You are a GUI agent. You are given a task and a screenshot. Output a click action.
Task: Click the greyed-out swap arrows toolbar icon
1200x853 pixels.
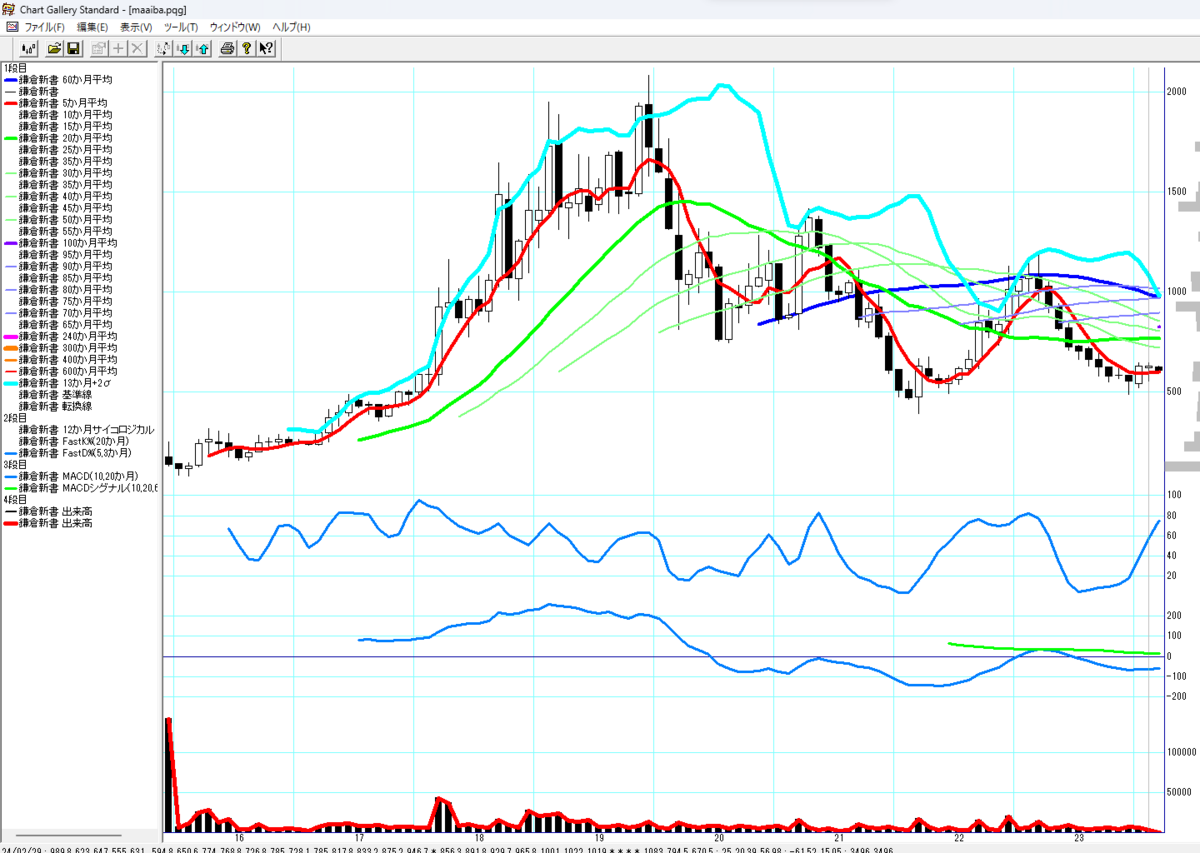click(163, 48)
